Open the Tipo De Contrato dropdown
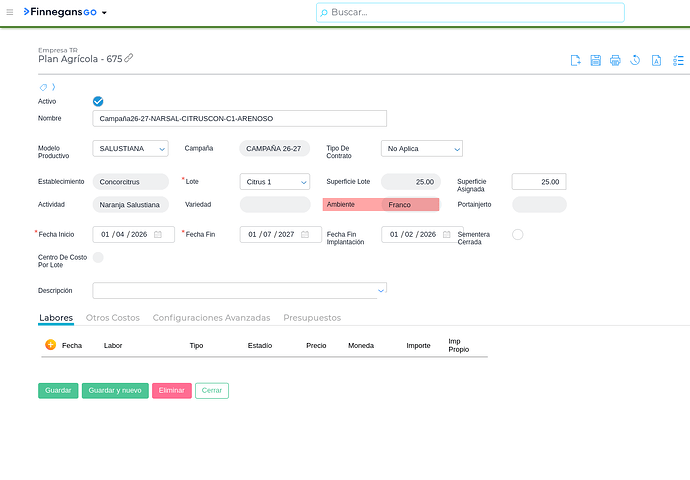The height and width of the screenshot is (480, 690). [x=421, y=149]
